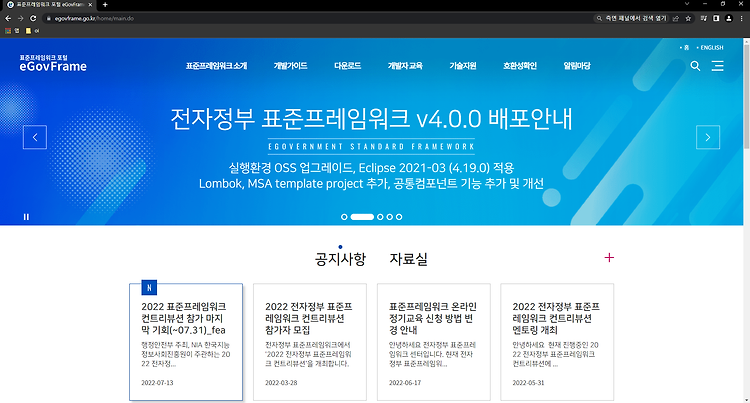Select the third banner indicator dot
The image size is (750, 403).
pos(380,217)
